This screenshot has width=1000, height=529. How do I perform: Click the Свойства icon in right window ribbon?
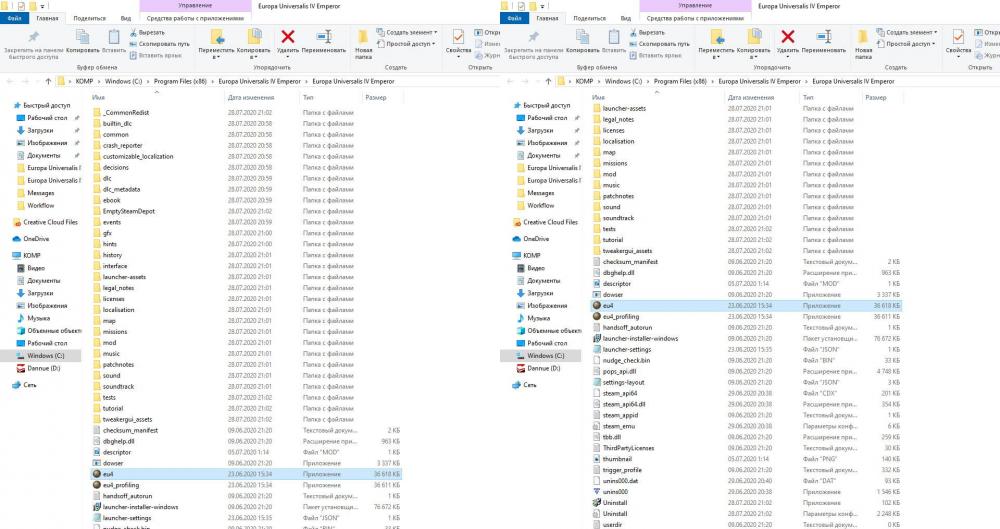click(959, 37)
